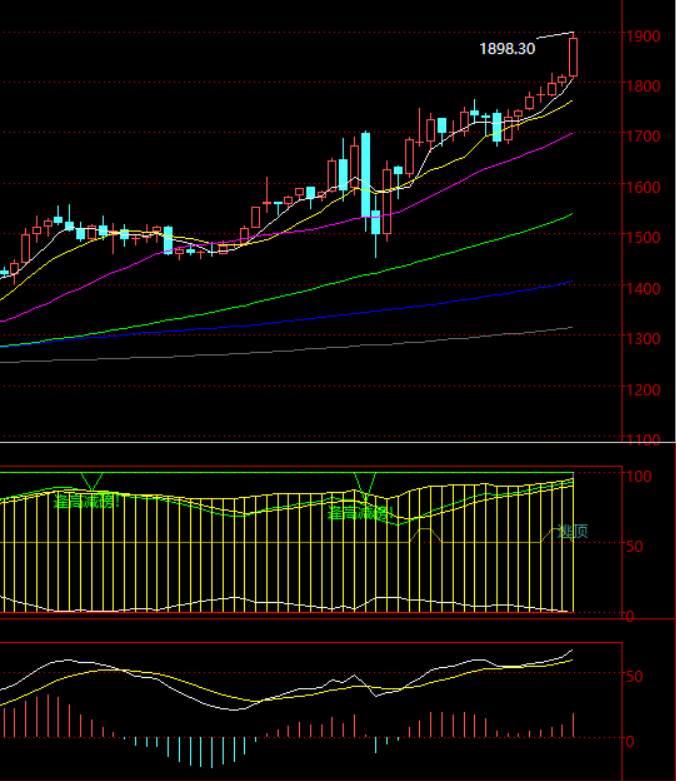676x781 pixels.
Task: Click the 1900 price axis label
Action: tap(644, 36)
